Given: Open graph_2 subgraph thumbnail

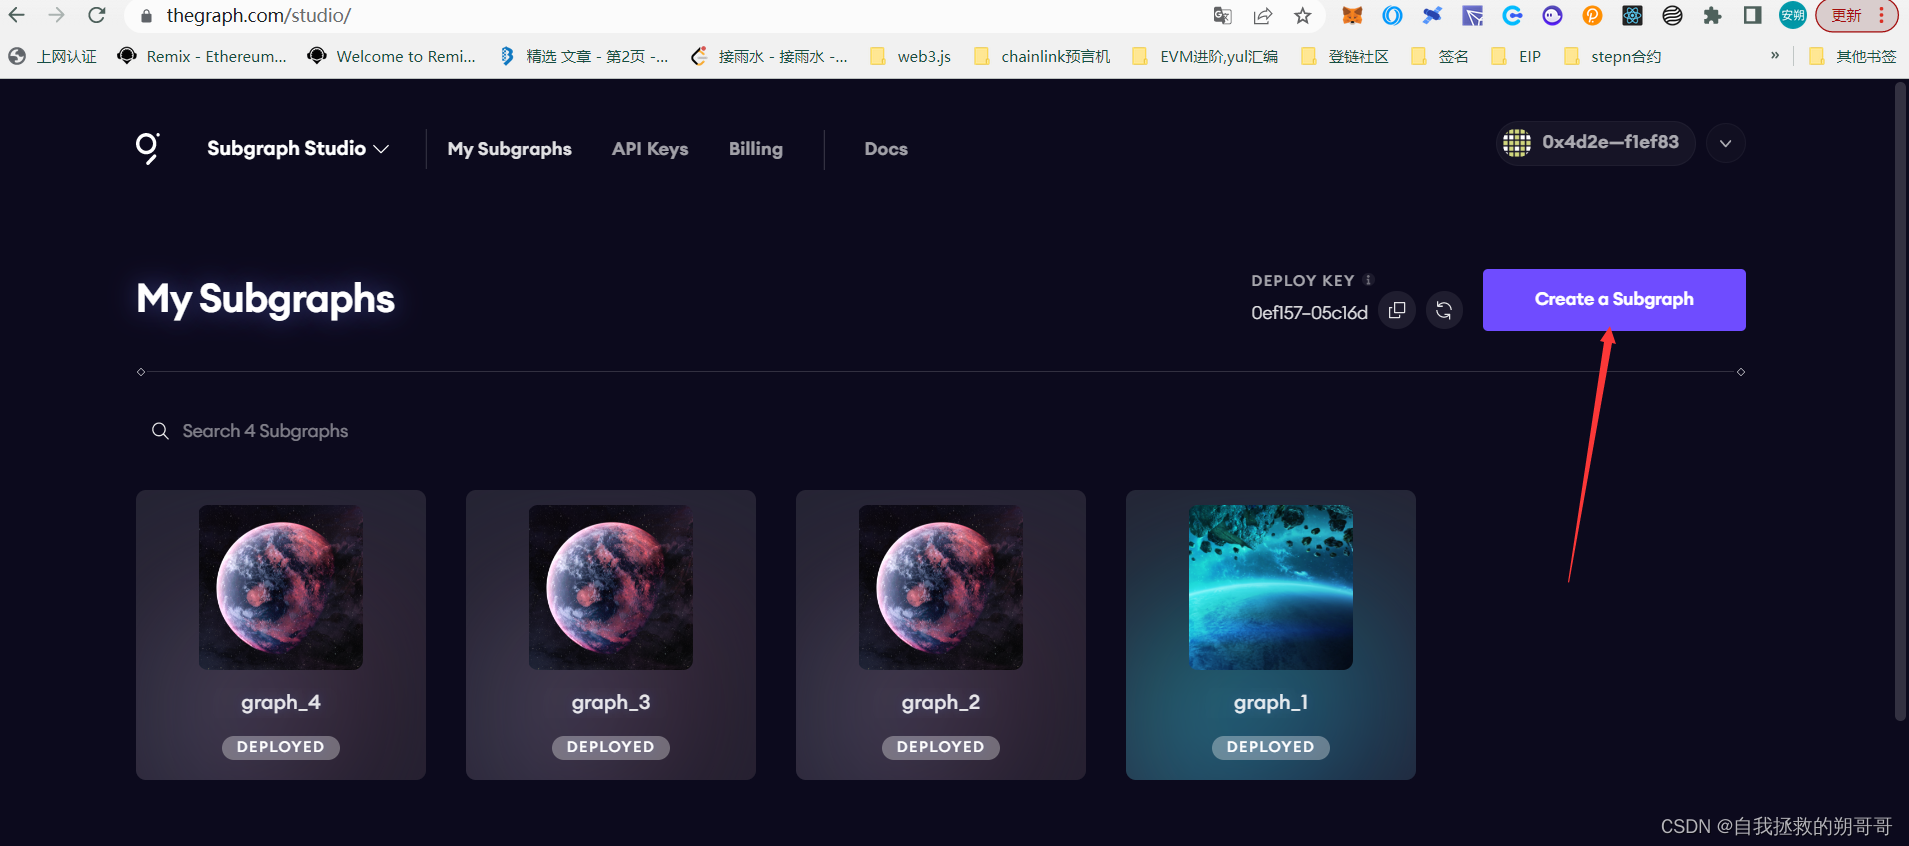Looking at the screenshot, I should [941, 587].
